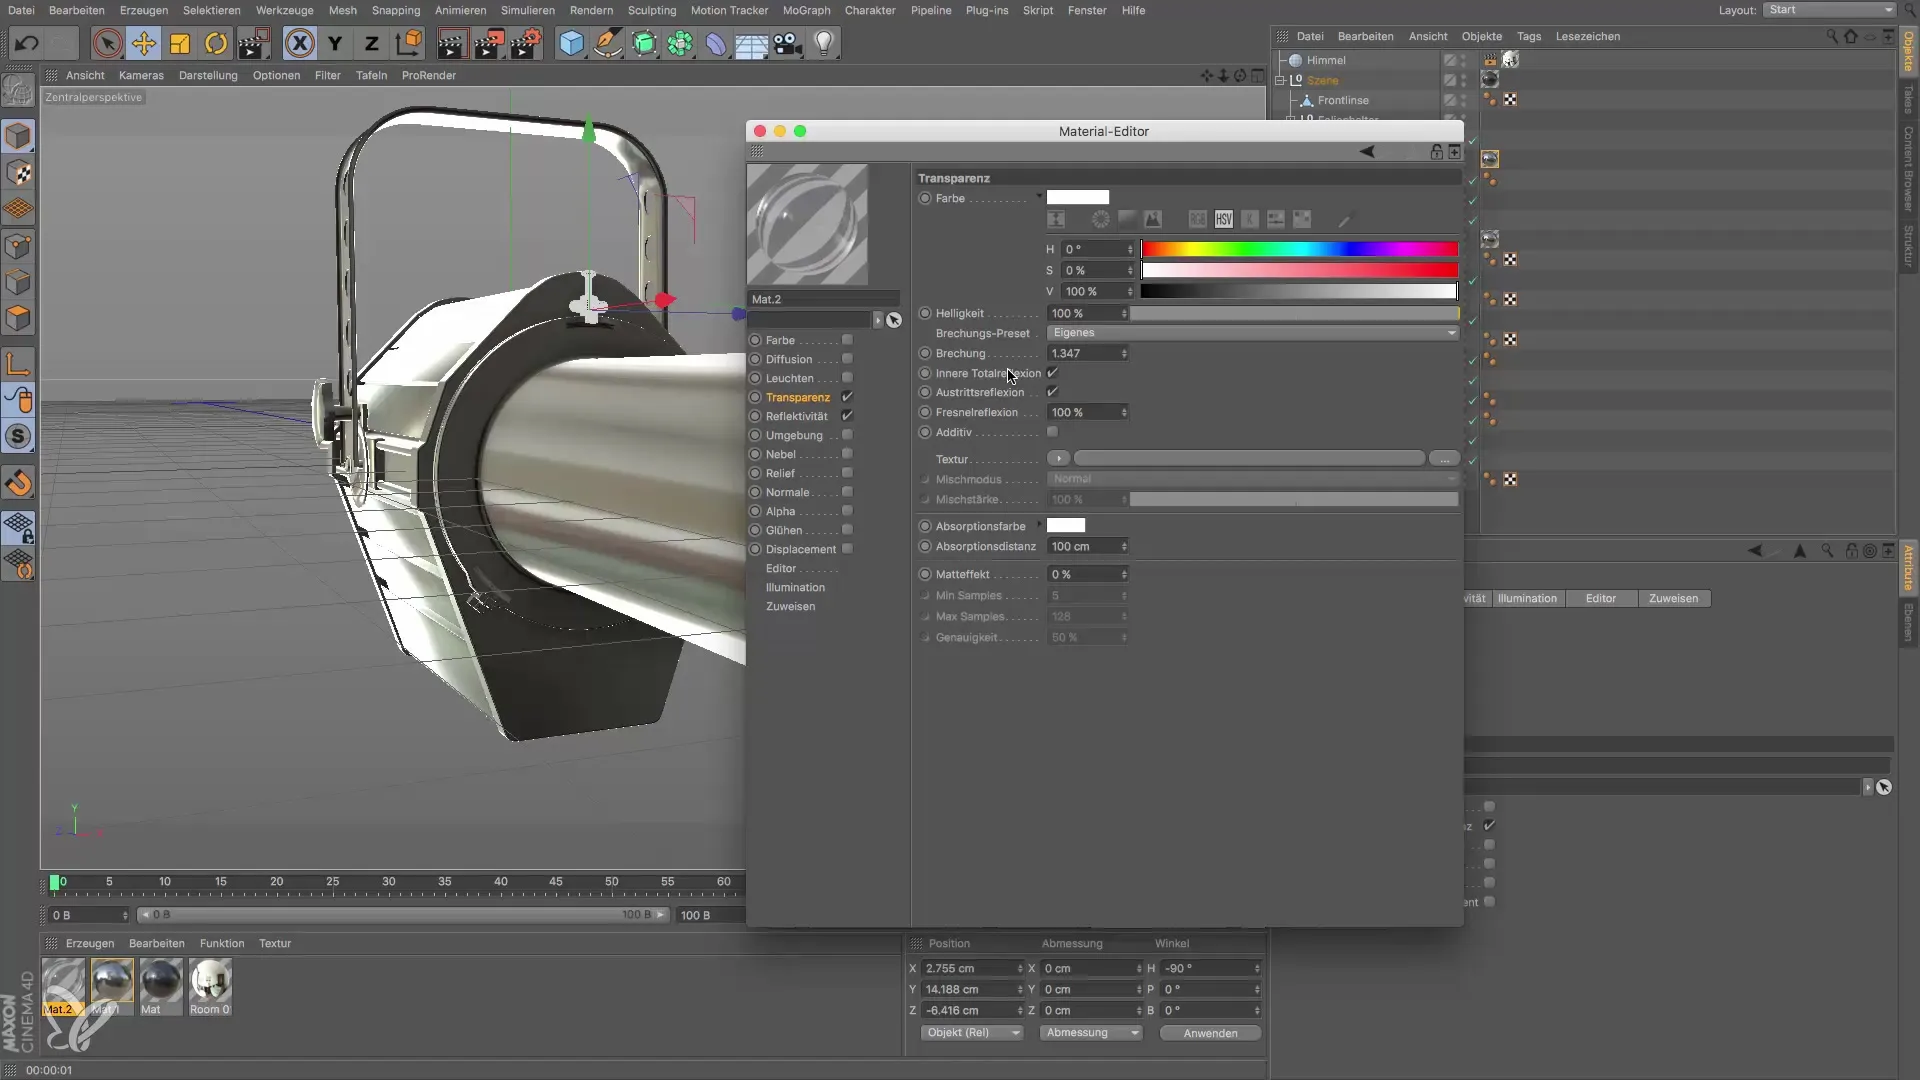Click the HSV color mode icon
Viewport: 1920px width, 1080px height.
[x=1224, y=219]
